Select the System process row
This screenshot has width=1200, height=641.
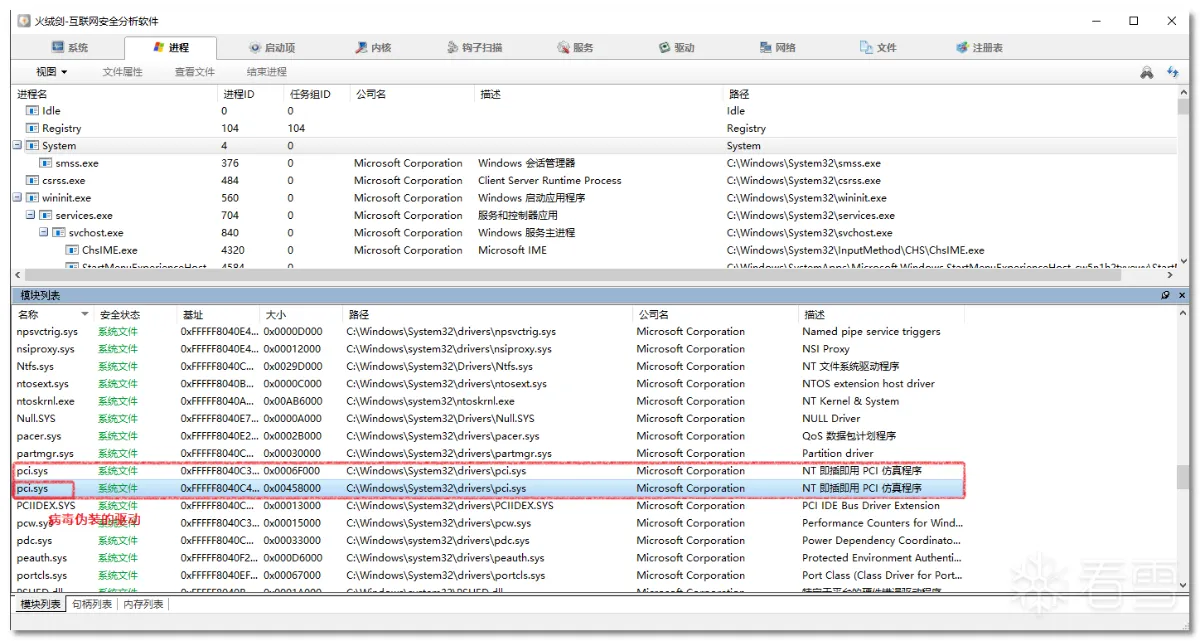(x=594, y=146)
